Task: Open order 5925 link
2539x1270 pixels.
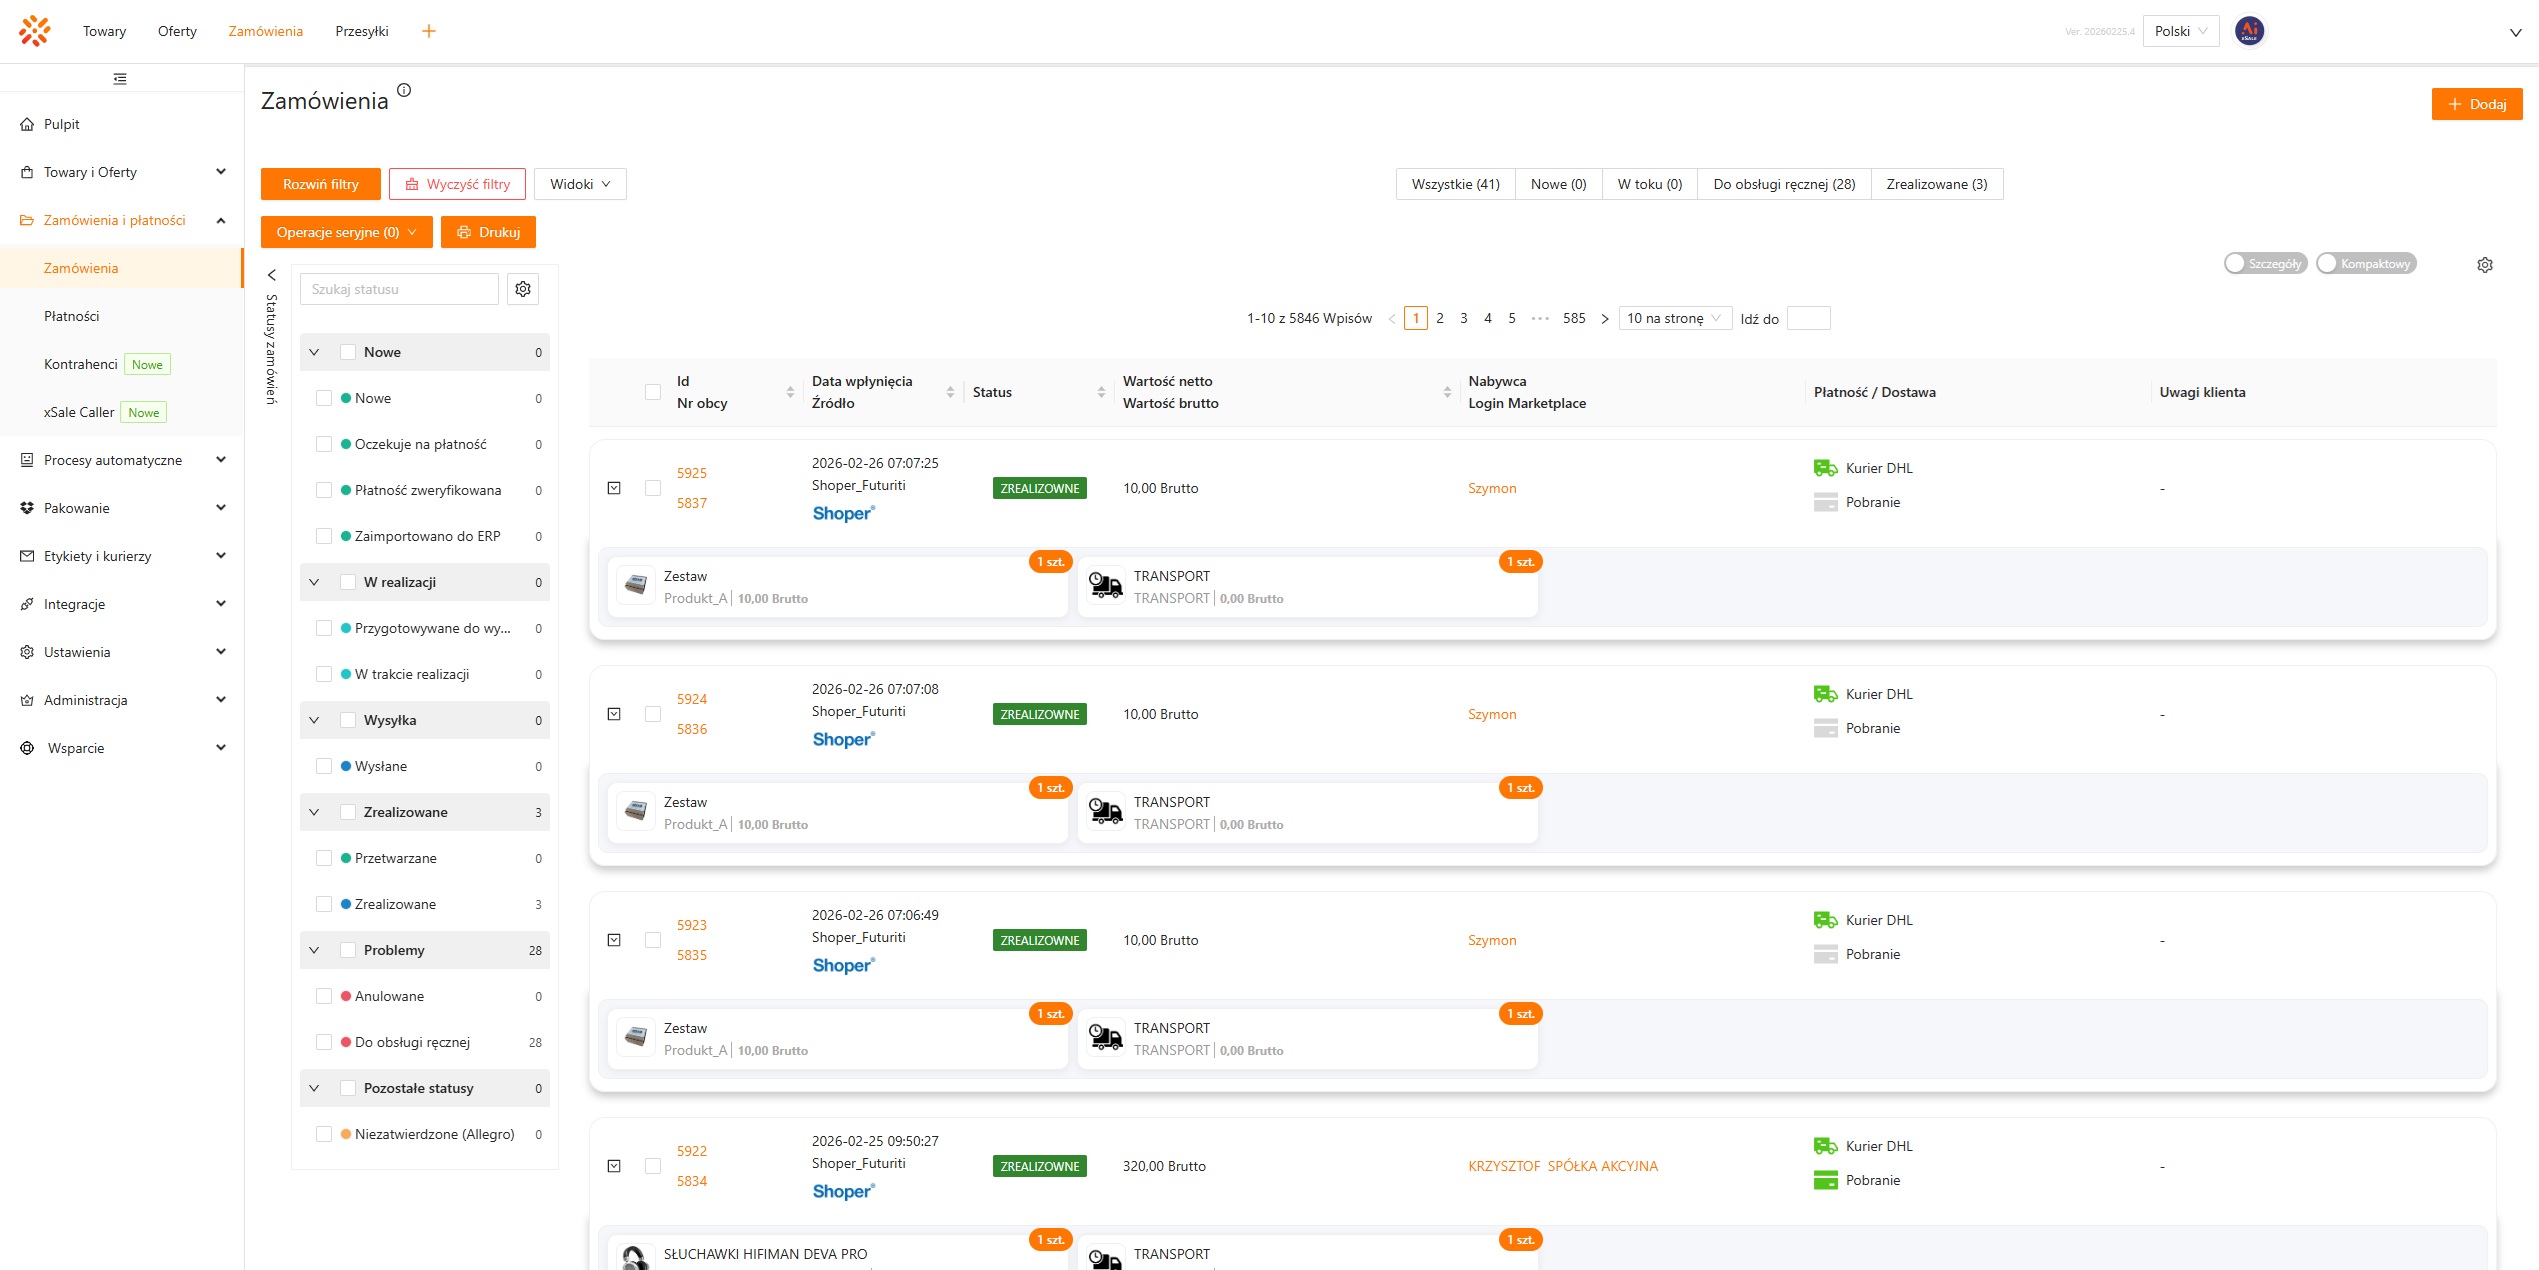Action: pyautogui.click(x=691, y=473)
